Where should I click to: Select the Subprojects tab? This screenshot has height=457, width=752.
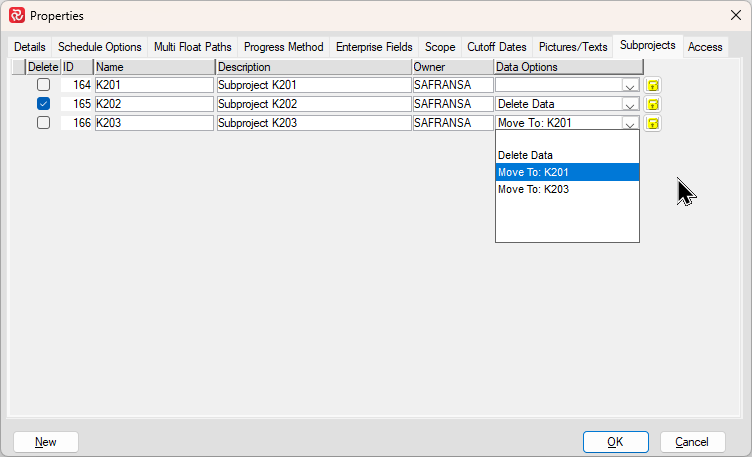pyautogui.click(x=647, y=46)
